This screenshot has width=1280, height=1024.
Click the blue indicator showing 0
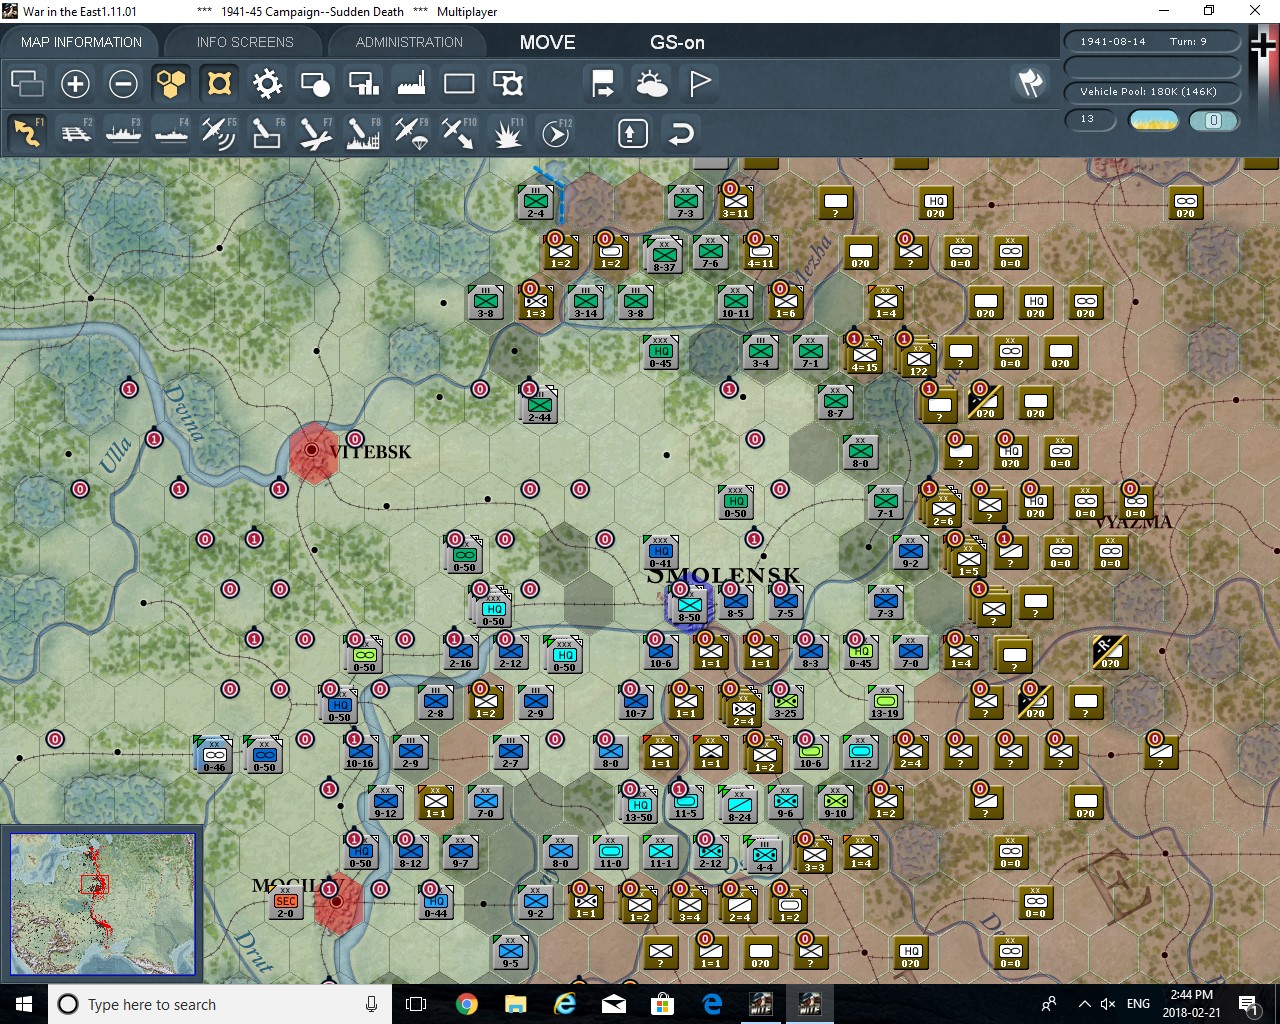(1213, 120)
